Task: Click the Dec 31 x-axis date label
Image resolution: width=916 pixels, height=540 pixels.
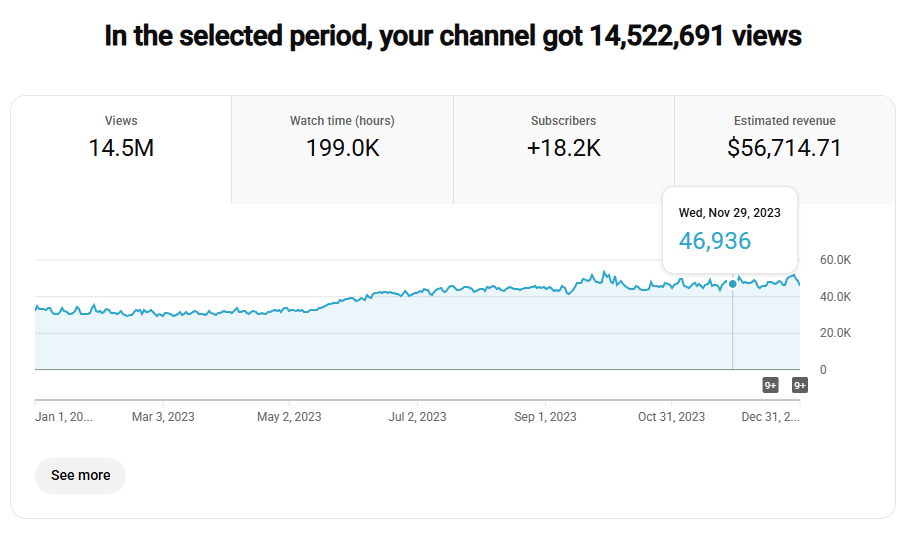Action: click(x=771, y=417)
